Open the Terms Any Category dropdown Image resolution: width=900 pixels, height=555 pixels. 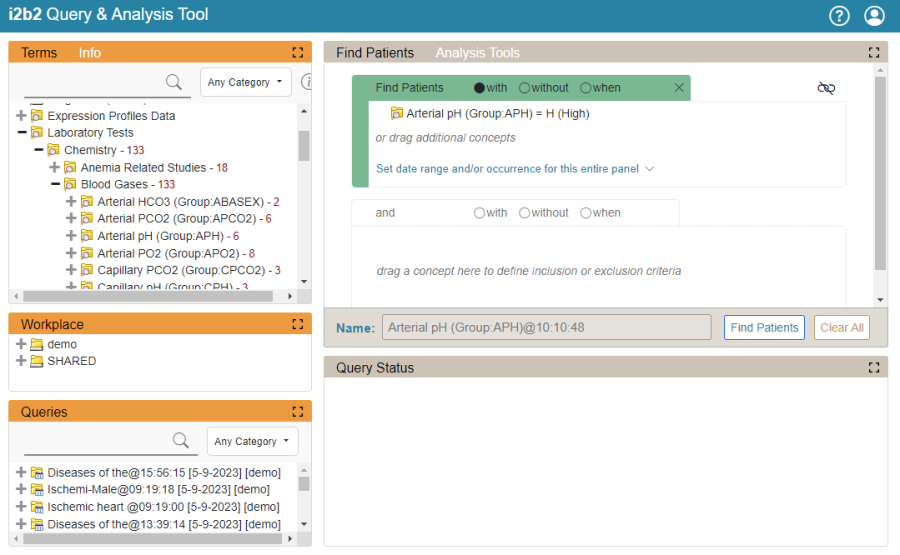point(245,82)
